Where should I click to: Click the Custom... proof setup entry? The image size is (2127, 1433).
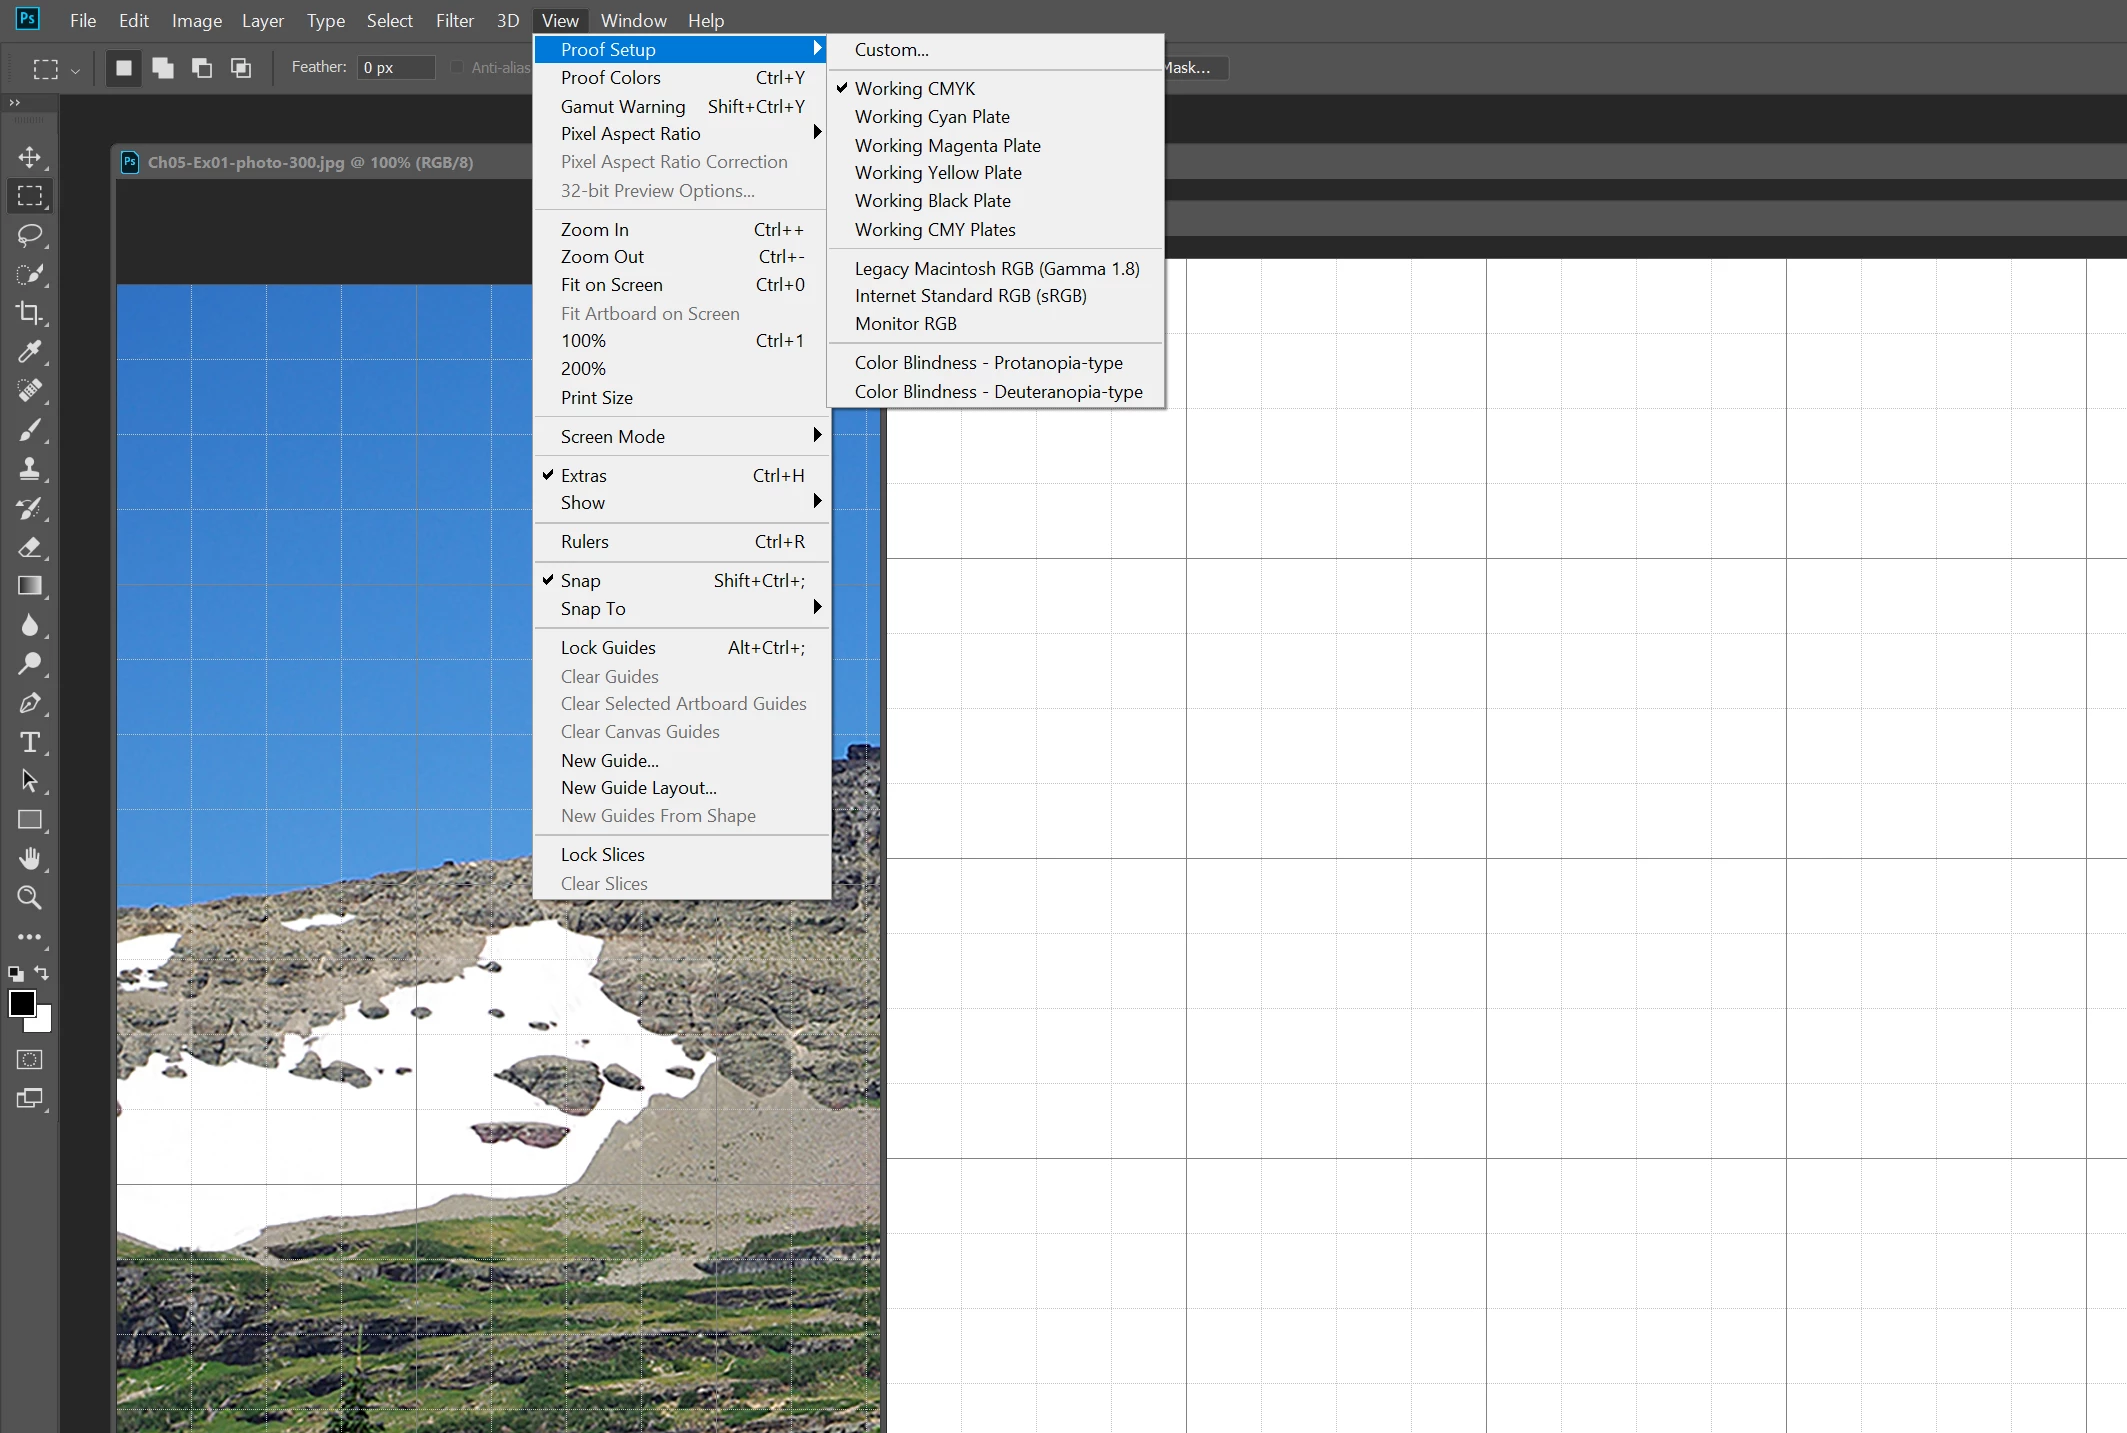(891, 50)
